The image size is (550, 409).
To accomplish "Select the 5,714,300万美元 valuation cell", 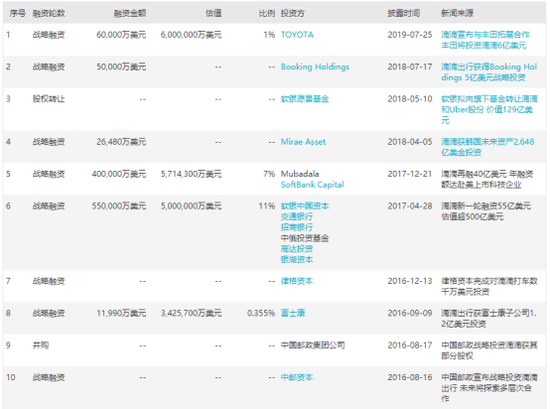I will pyautogui.click(x=191, y=174).
